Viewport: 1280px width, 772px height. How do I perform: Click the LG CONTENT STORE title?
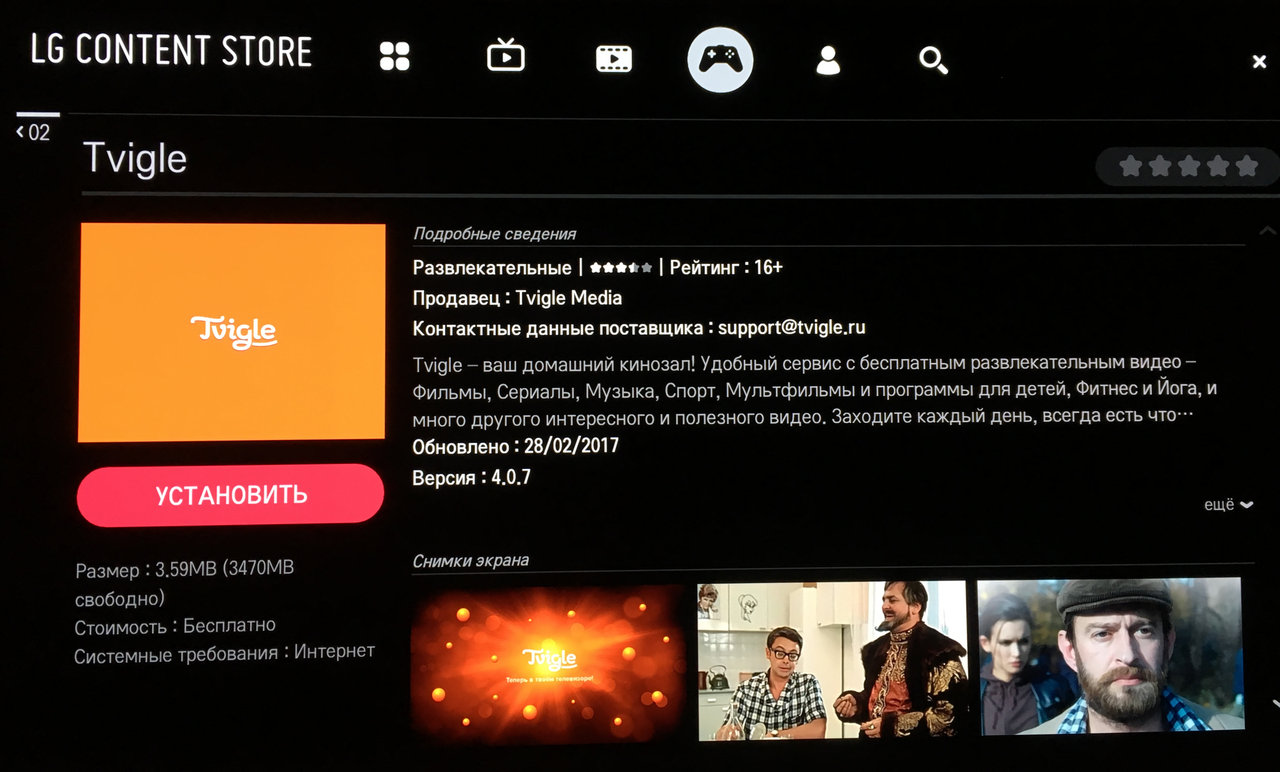pos(171,50)
